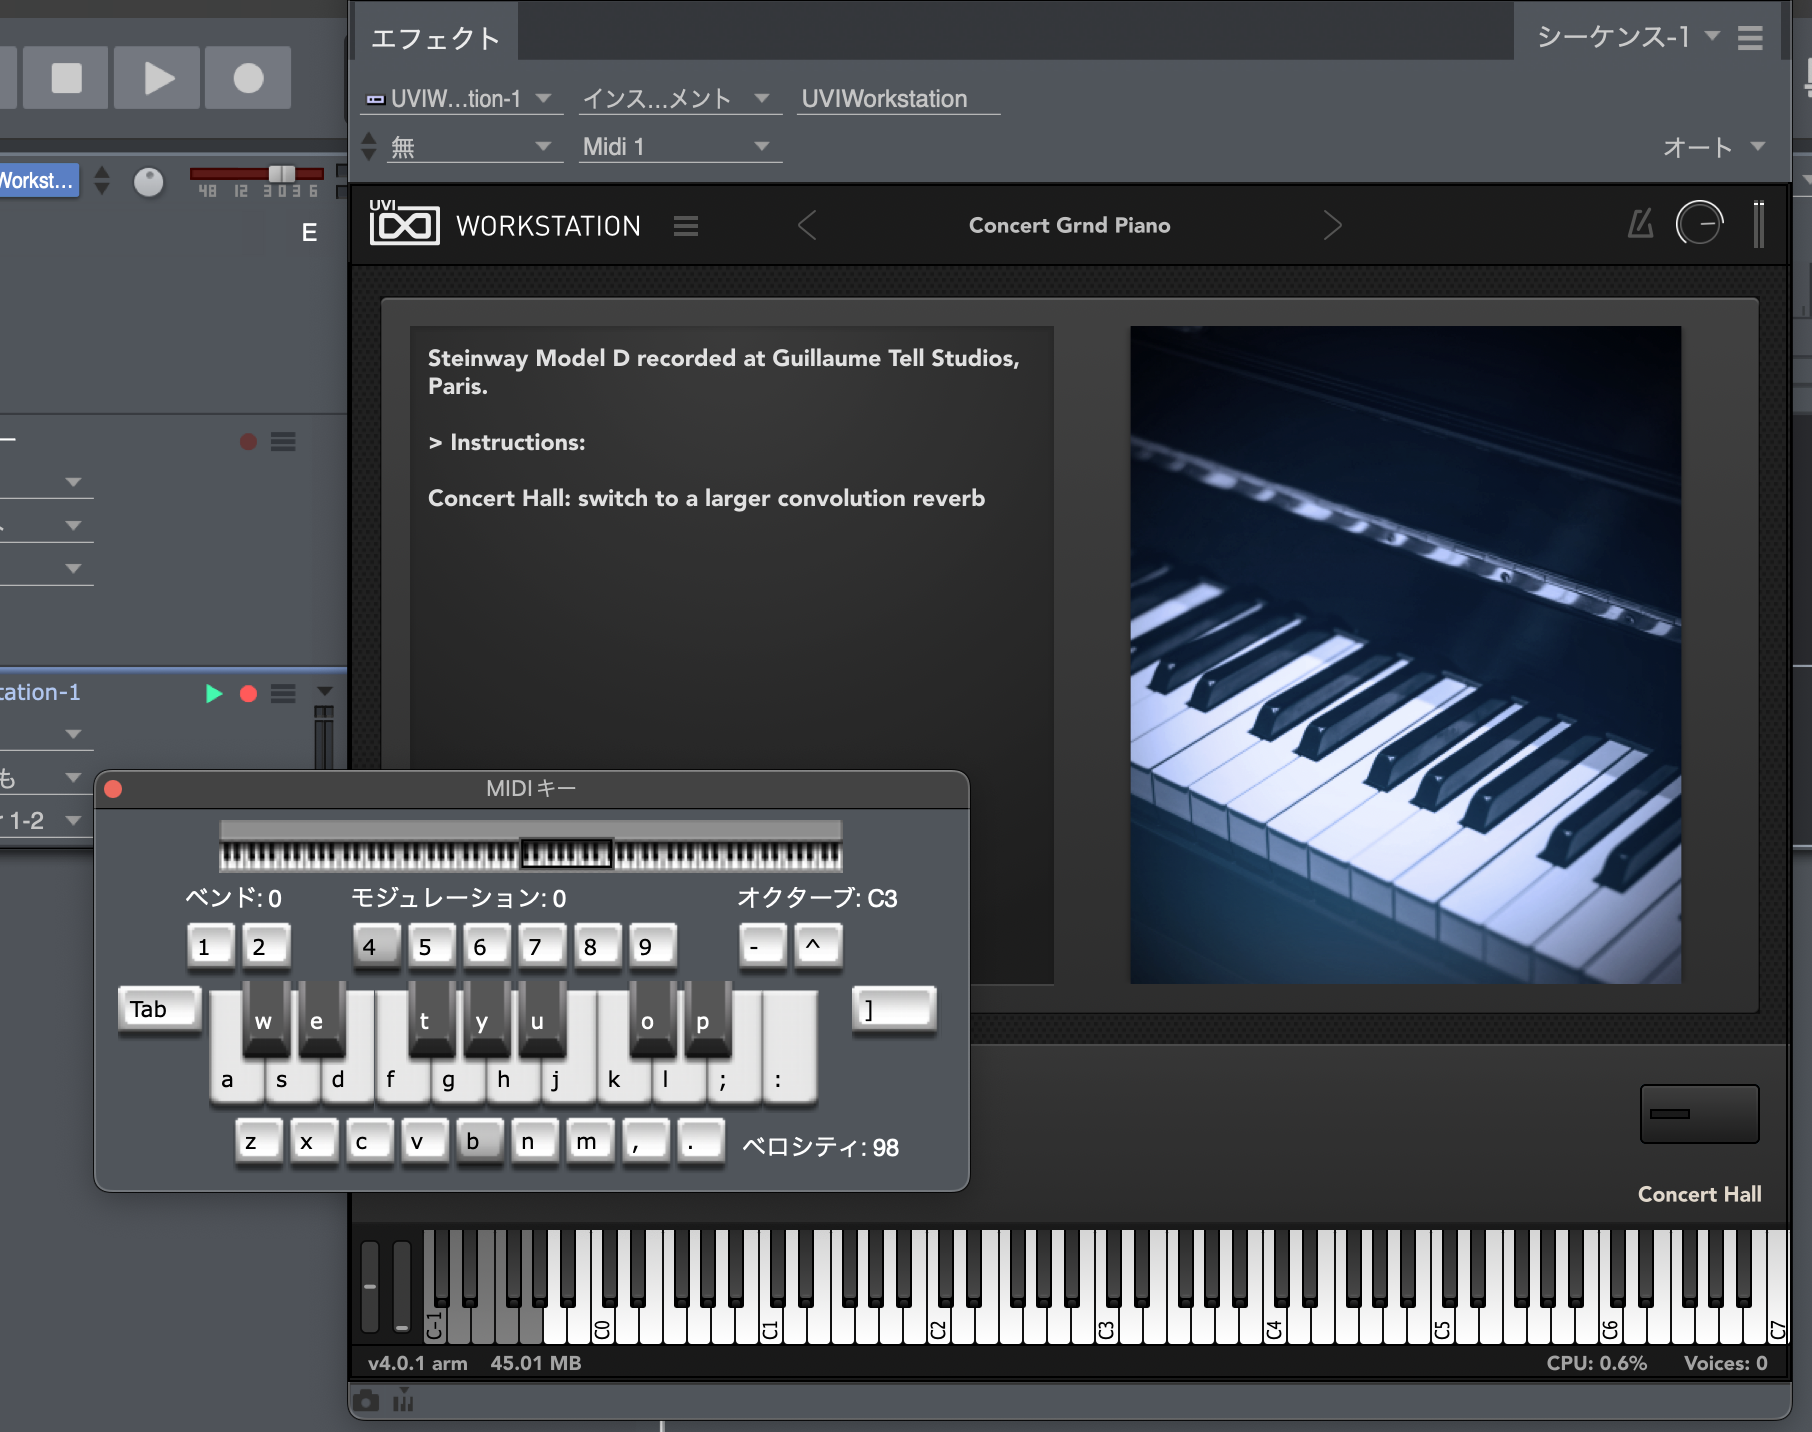This screenshot has height=1432, width=1812.
Task: Close the MIDIキー window
Action: (113, 789)
